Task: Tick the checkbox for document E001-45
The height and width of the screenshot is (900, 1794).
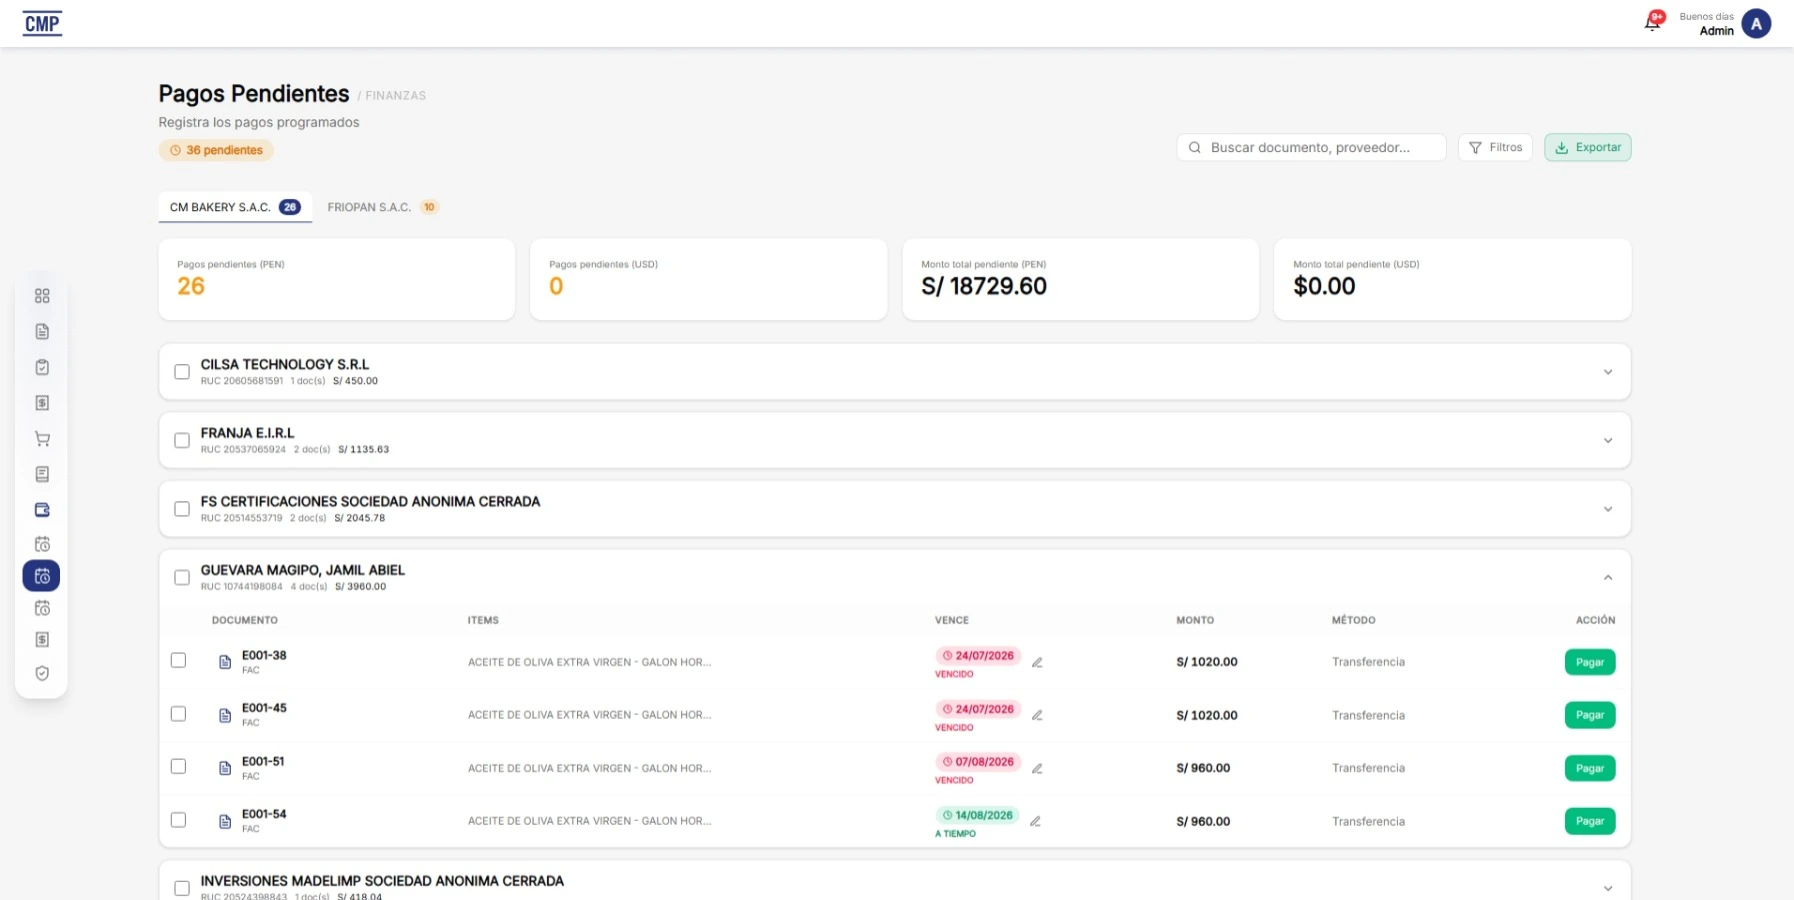Action: (178, 714)
